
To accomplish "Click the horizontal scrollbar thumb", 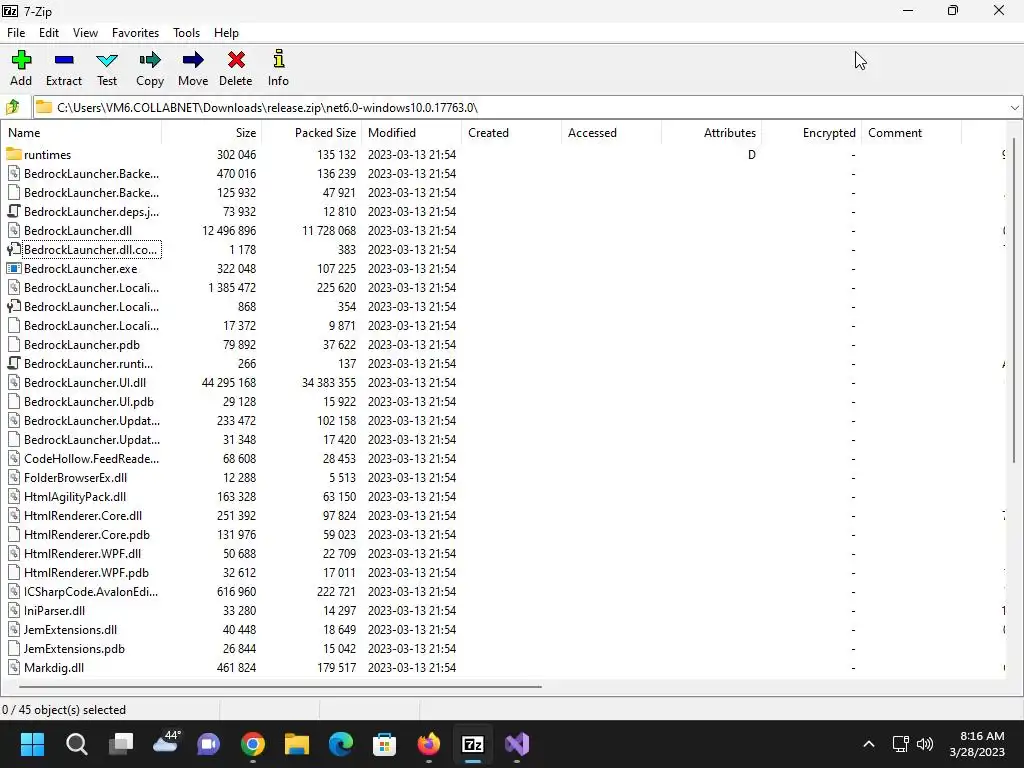I will (280, 686).
